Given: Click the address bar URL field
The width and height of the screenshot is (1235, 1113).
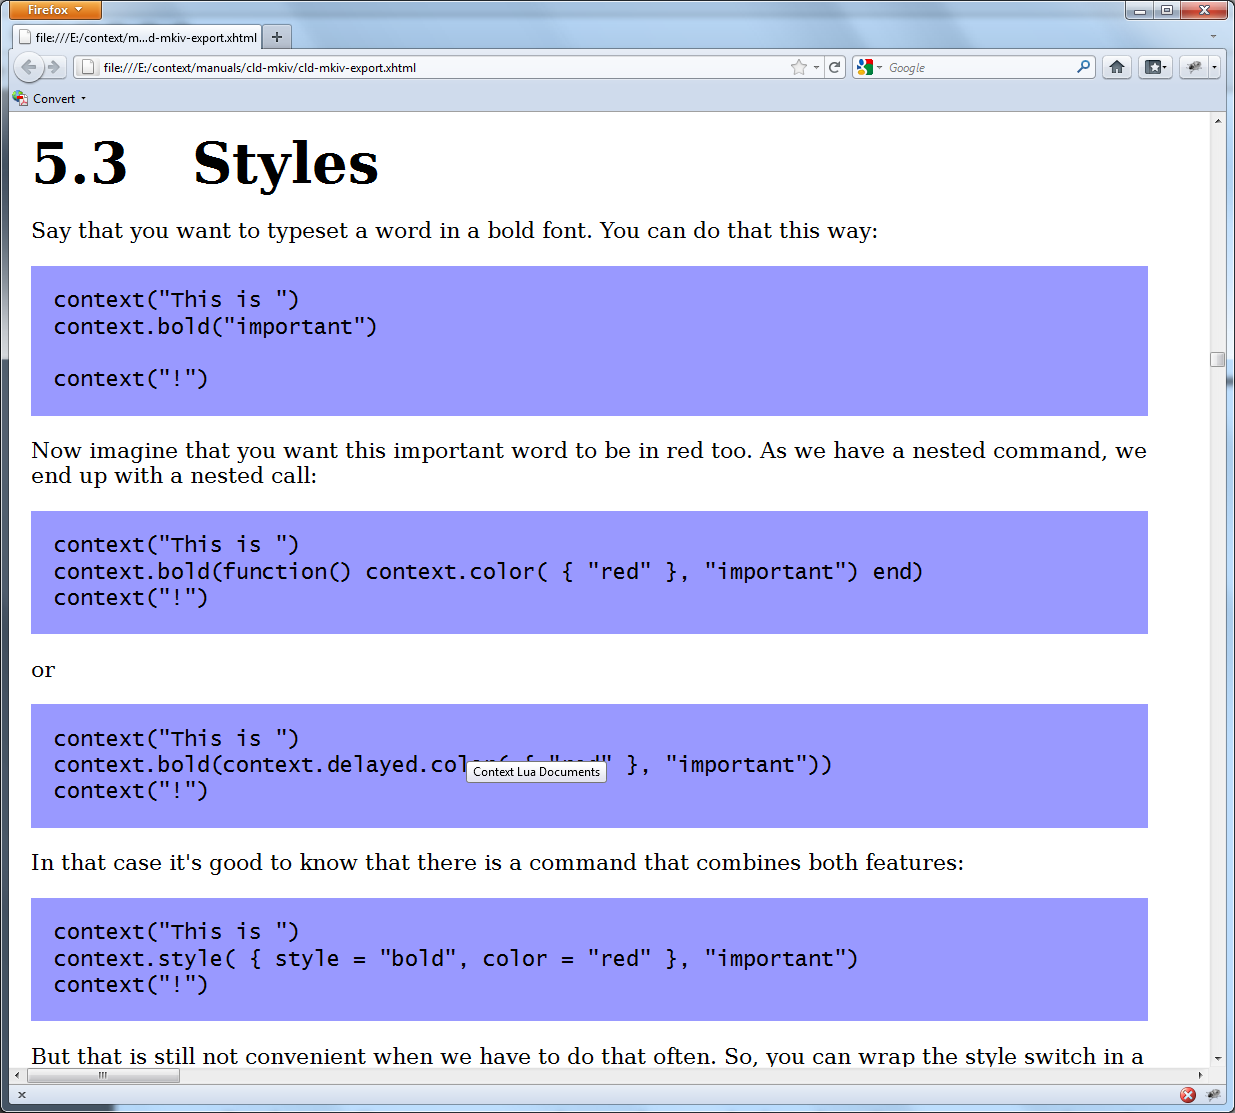Looking at the screenshot, I should [x=440, y=67].
